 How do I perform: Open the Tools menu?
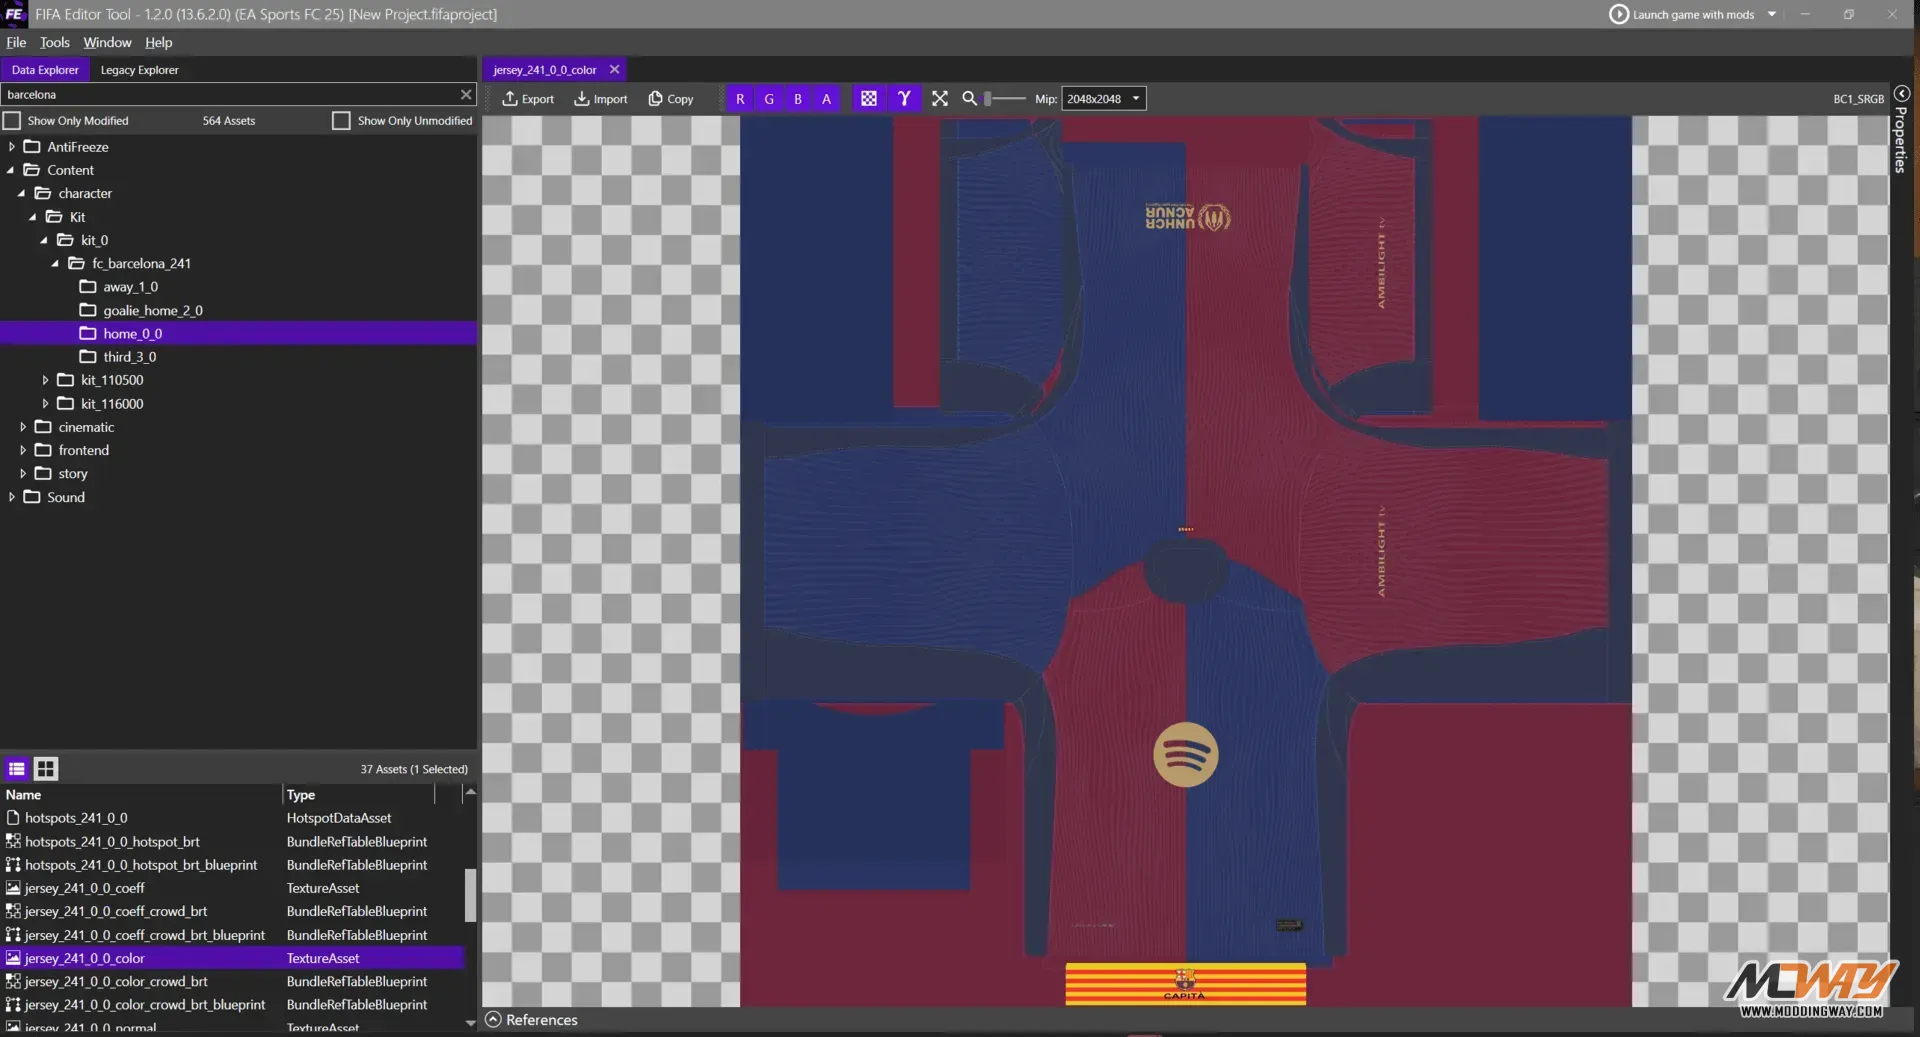pos(54,42)
